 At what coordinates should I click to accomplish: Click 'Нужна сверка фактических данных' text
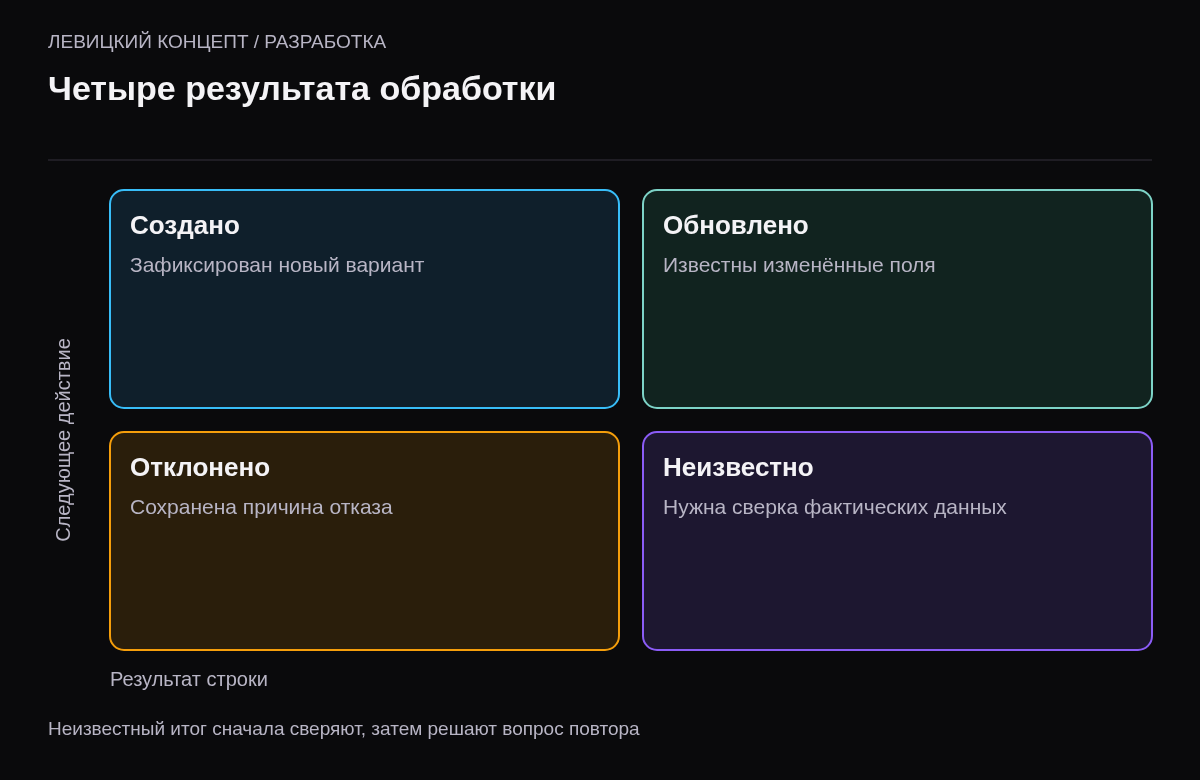click(x=835, y=507)
